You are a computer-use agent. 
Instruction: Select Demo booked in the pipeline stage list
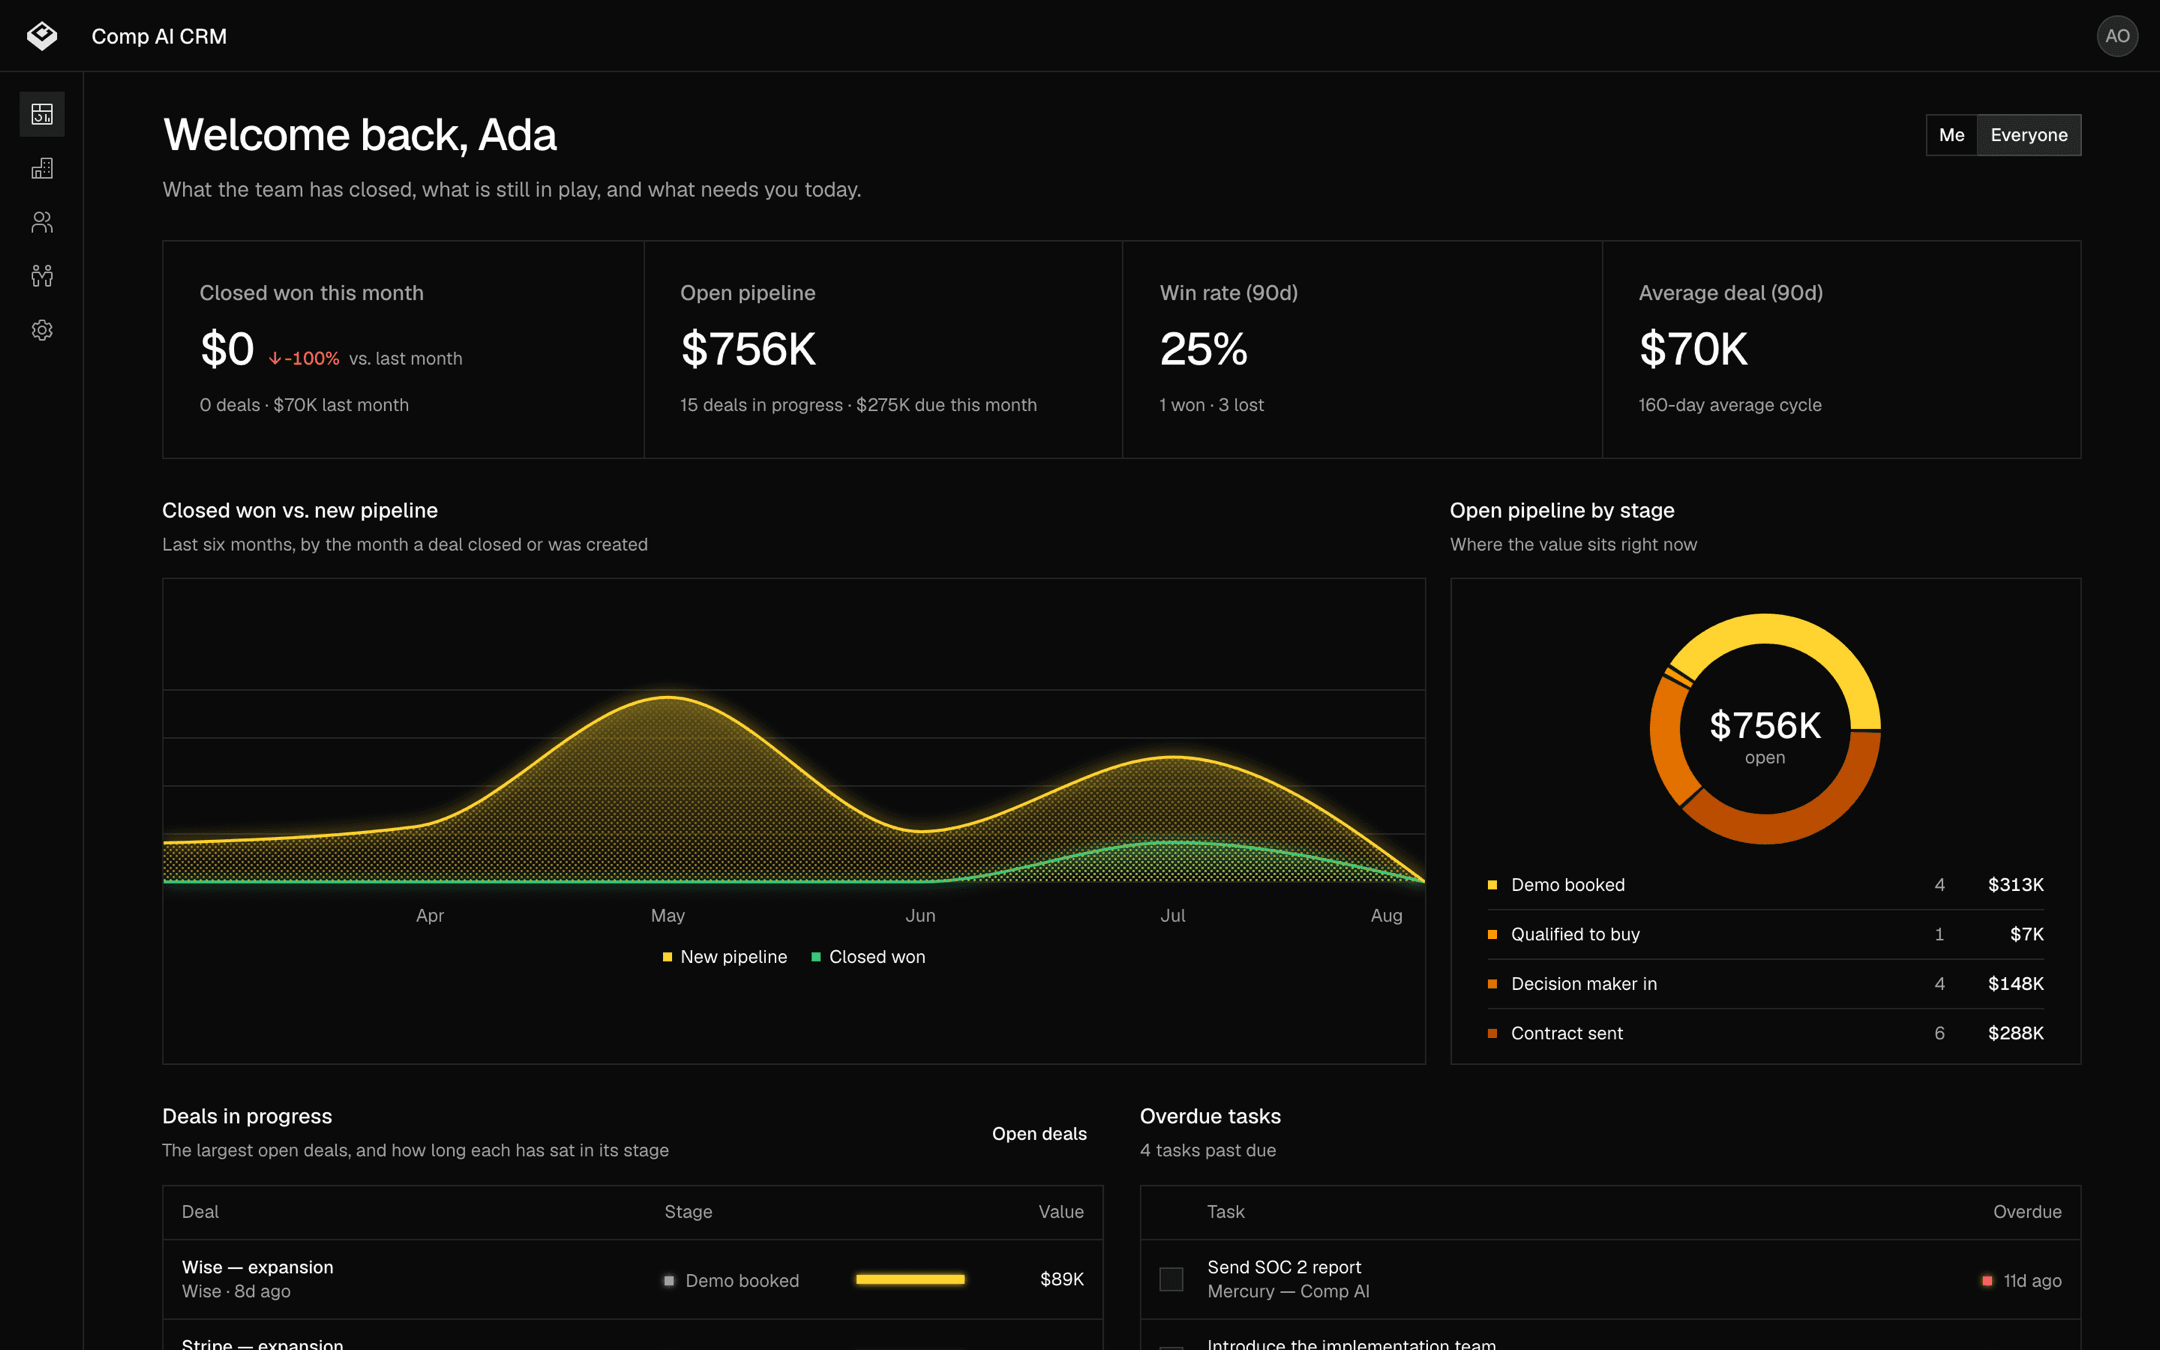(1765, 885)
